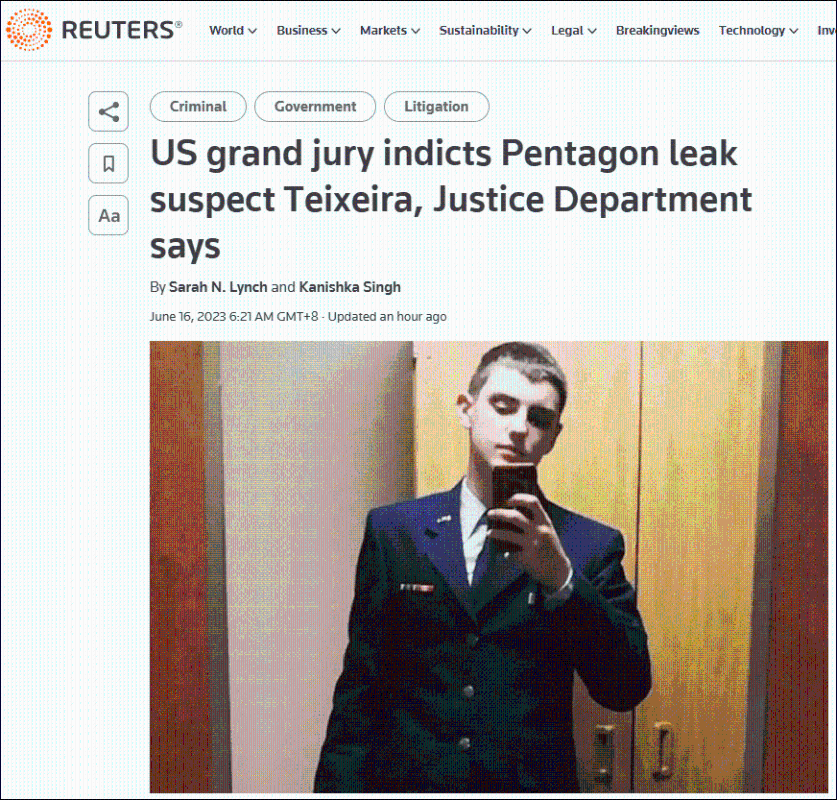
Task: Open author Kanishka Singh's profile
Action: point(350,287)
